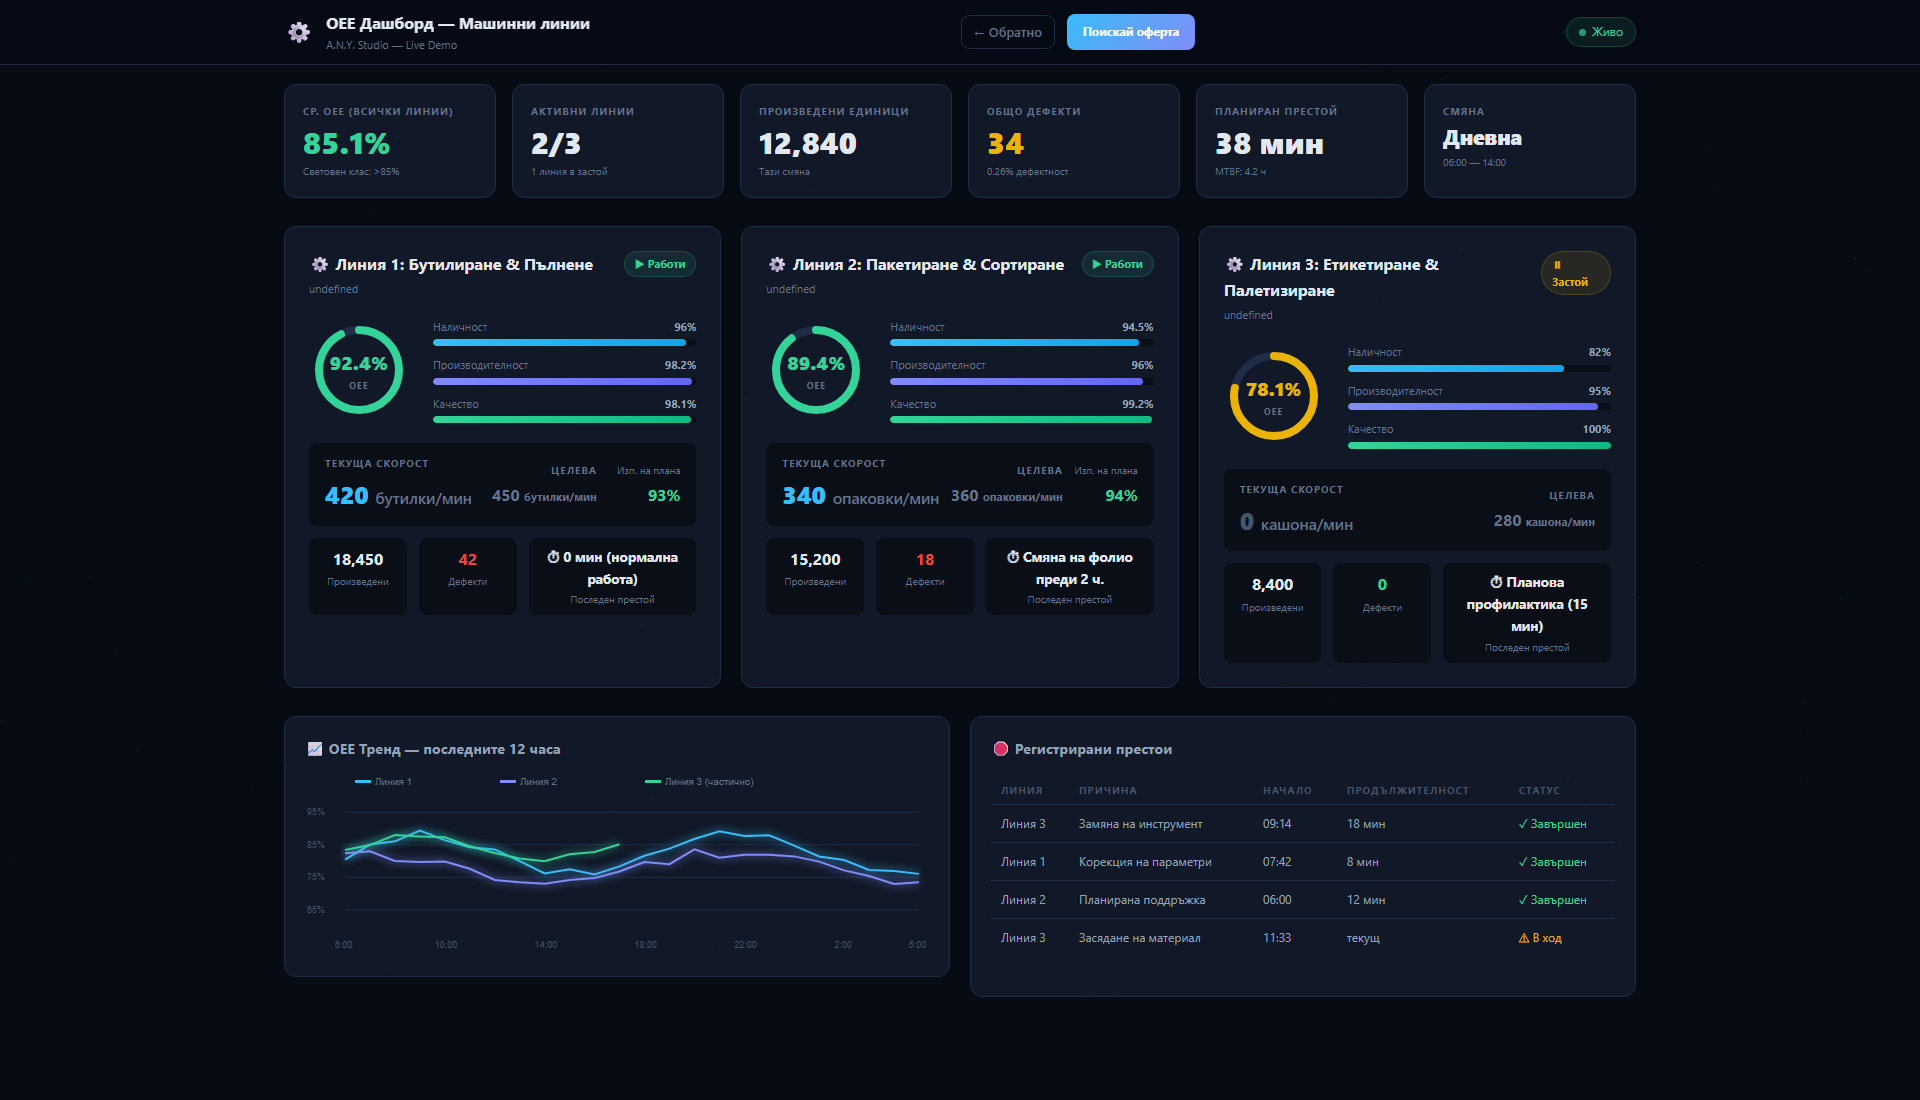Go back with the Обратно button
The height and width of the screenshot is (1100, 1920).
coord(1008,32)
